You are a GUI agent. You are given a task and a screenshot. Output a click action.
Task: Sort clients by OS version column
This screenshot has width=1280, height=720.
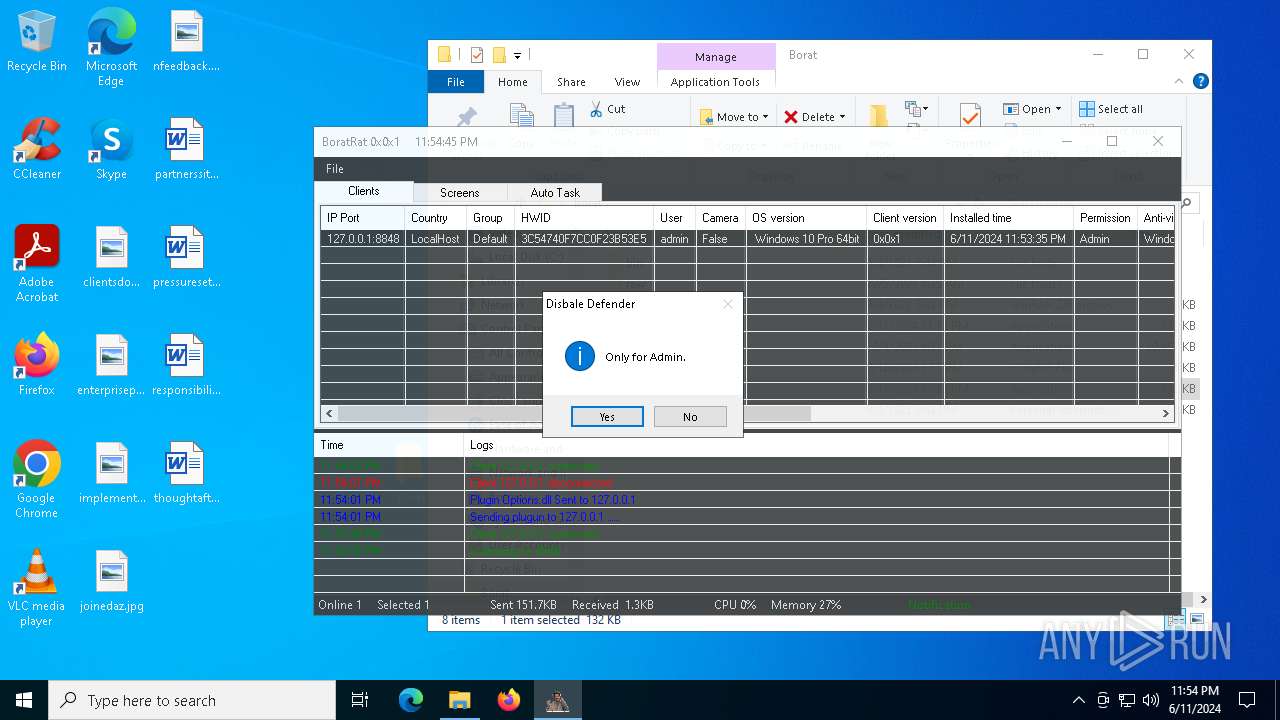806,218
